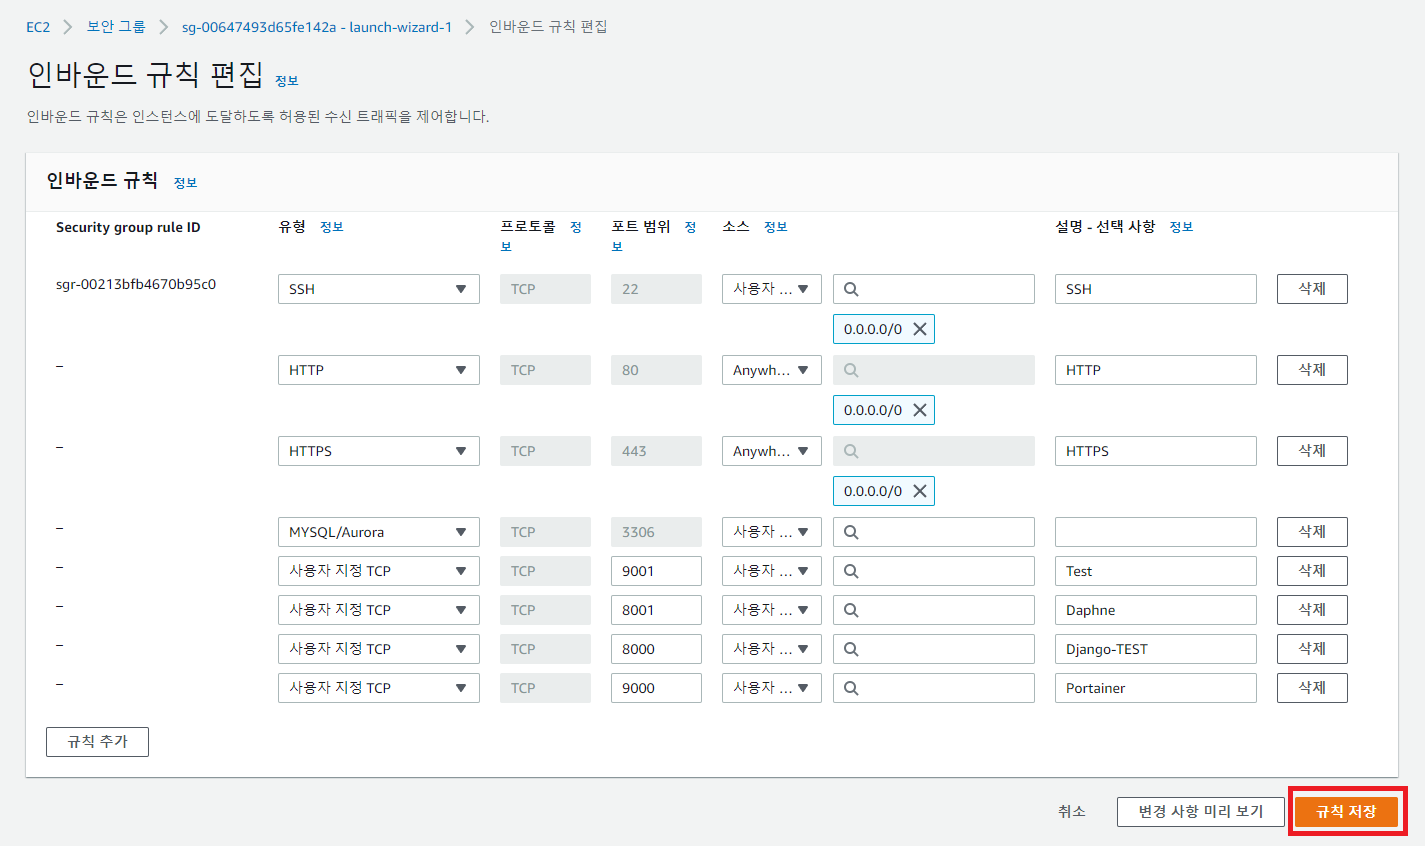Click the search icon in SSH source field
1425x846 pixels.
851,289
